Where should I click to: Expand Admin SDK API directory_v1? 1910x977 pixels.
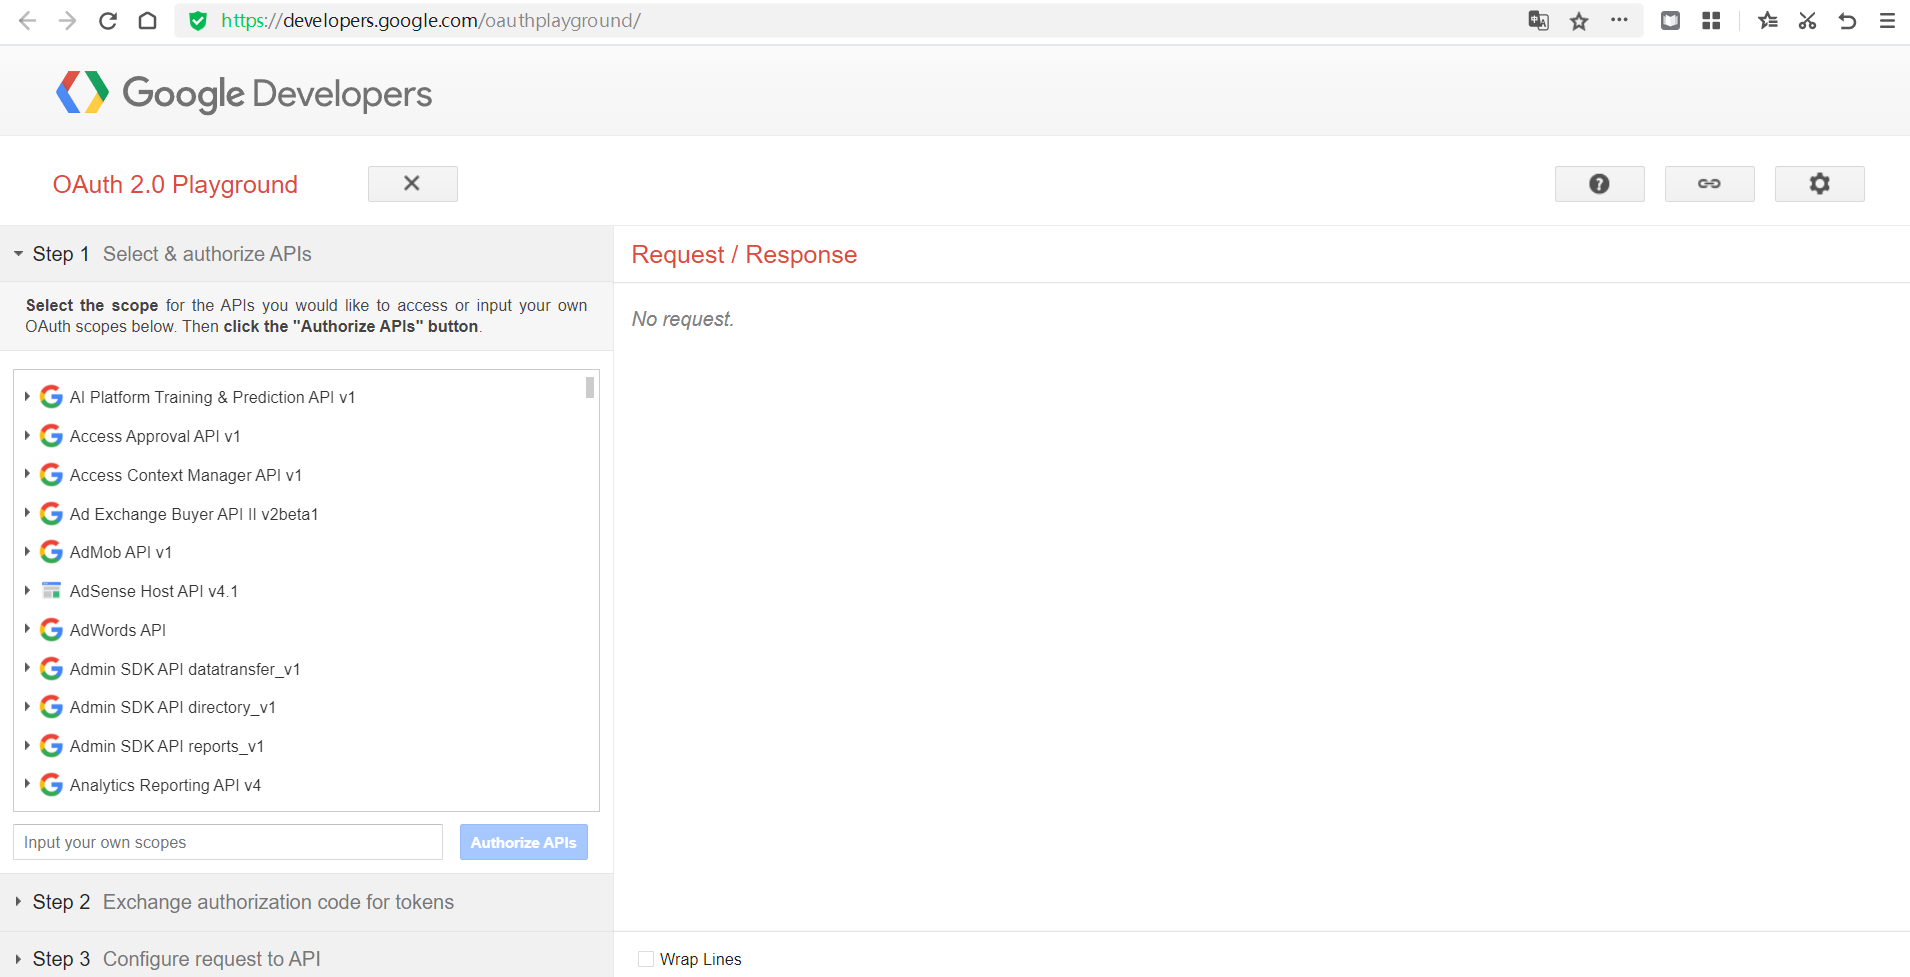coord(27,707)
